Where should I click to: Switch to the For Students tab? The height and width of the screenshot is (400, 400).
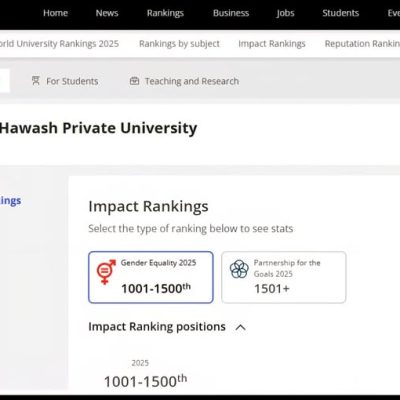coord(65,81)
